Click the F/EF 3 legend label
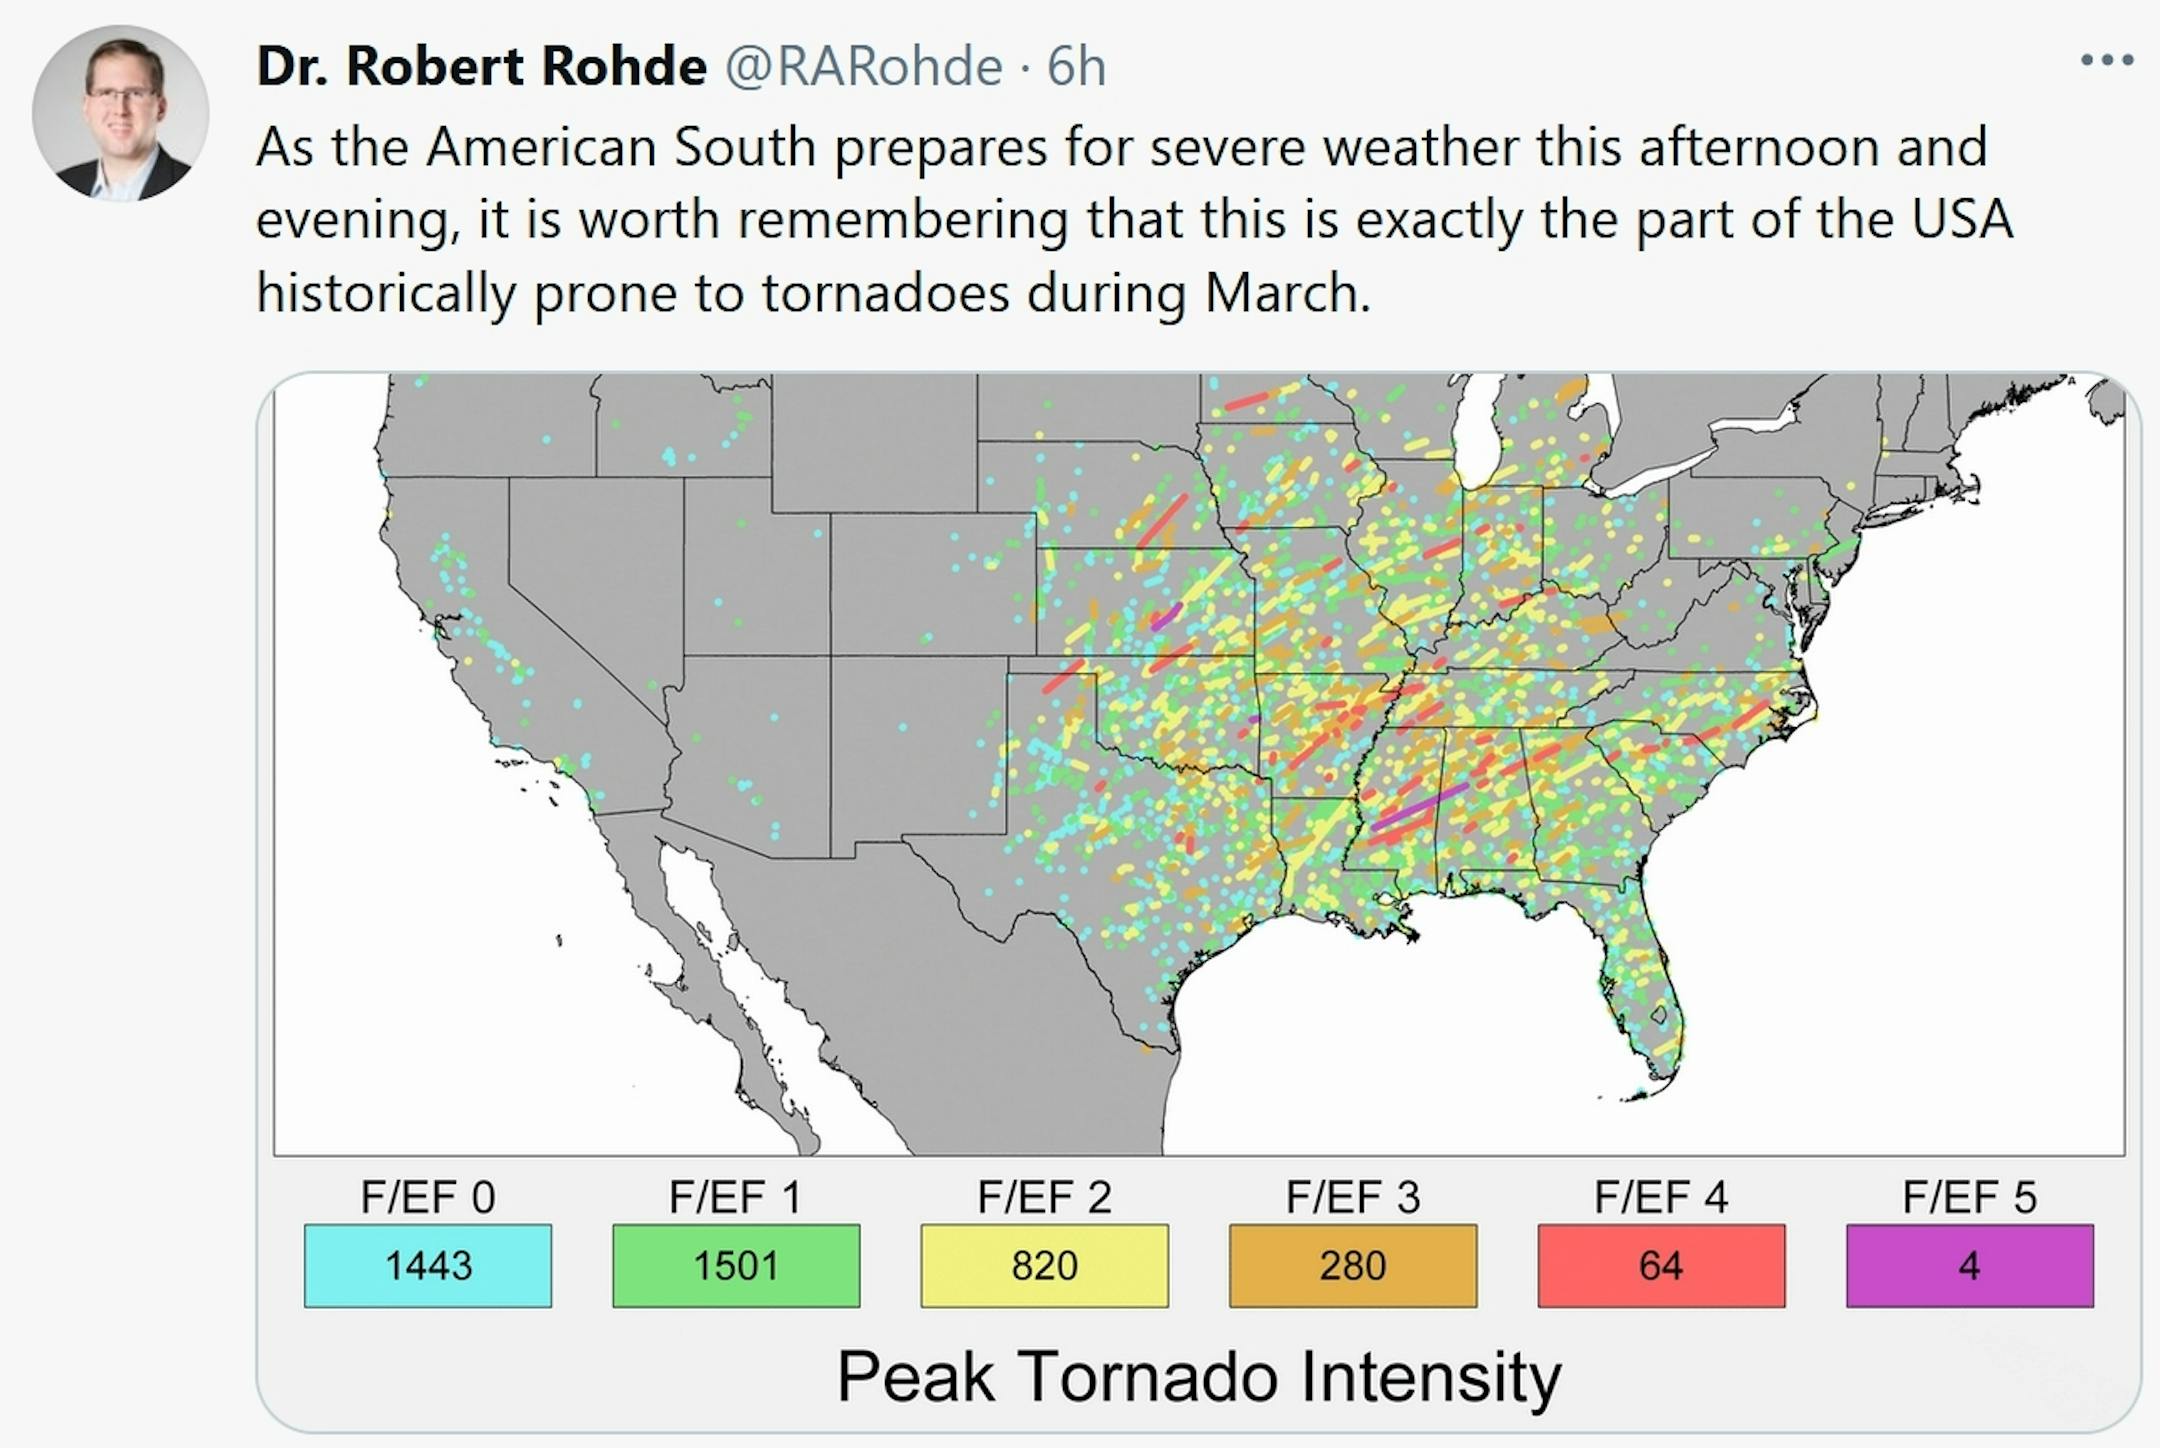This screenshot has height=1448, width=2160. click(1353, 1197)
